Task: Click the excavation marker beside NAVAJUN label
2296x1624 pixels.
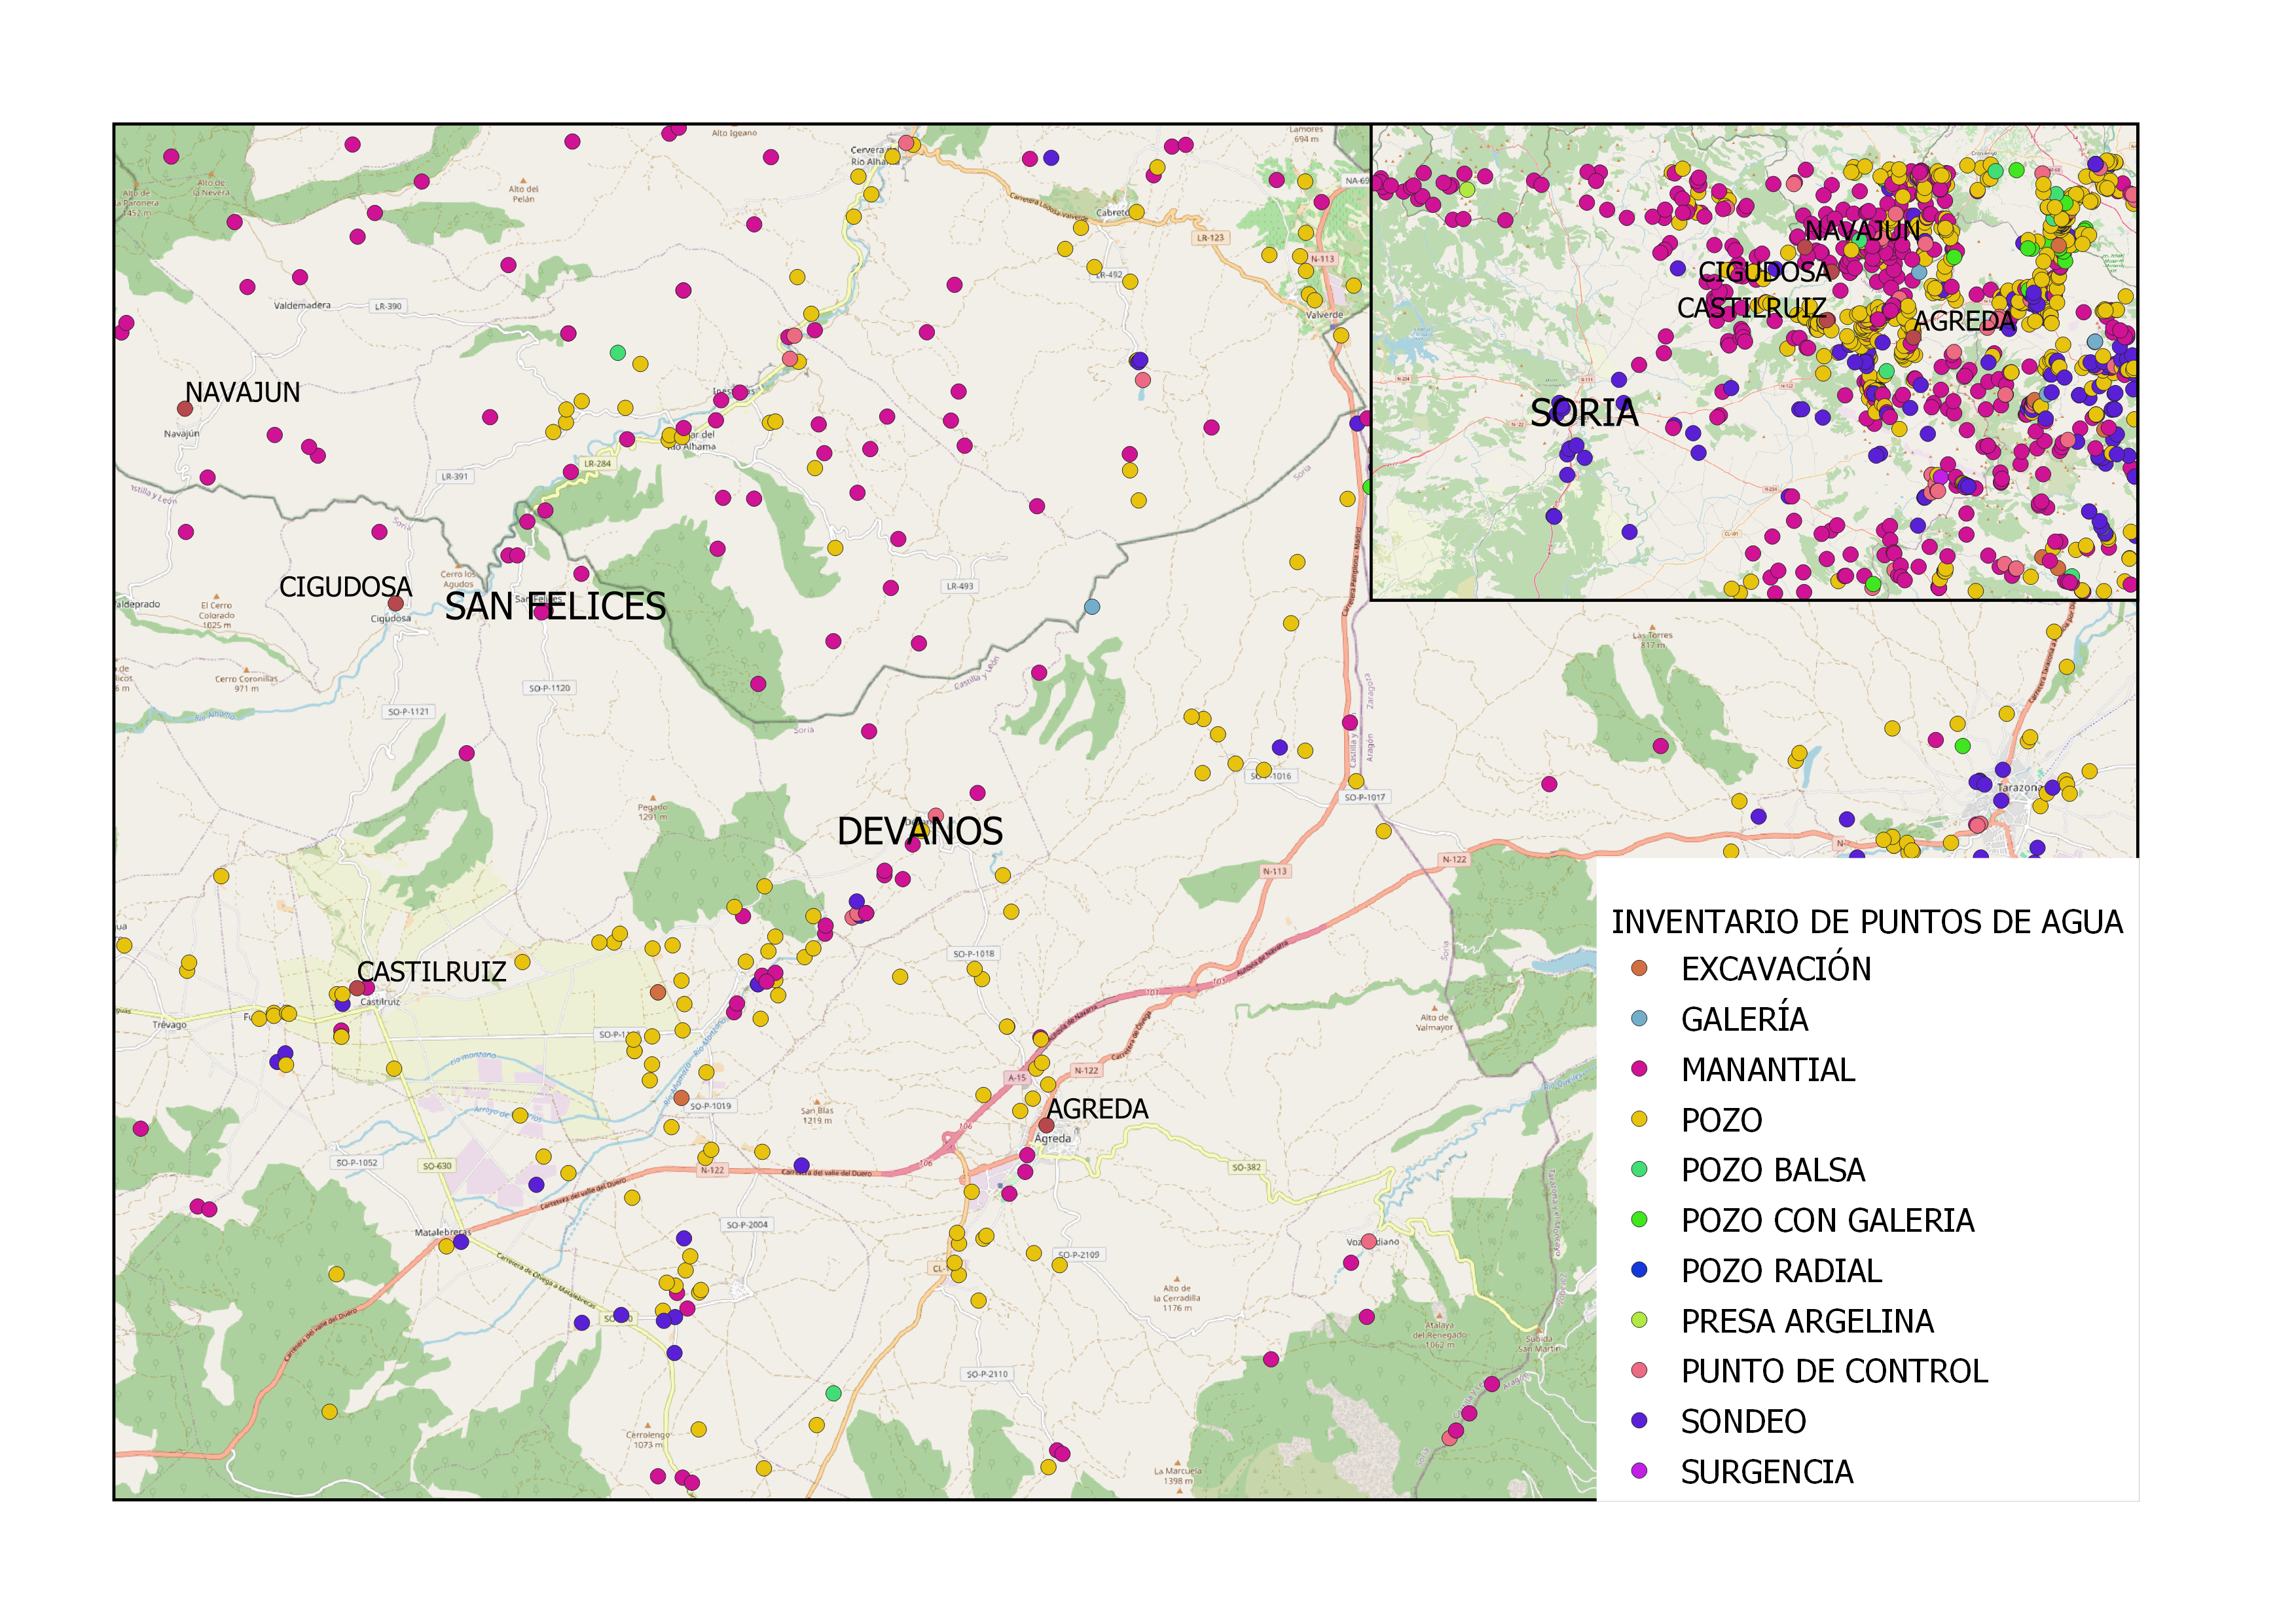Action: [184, 408]
